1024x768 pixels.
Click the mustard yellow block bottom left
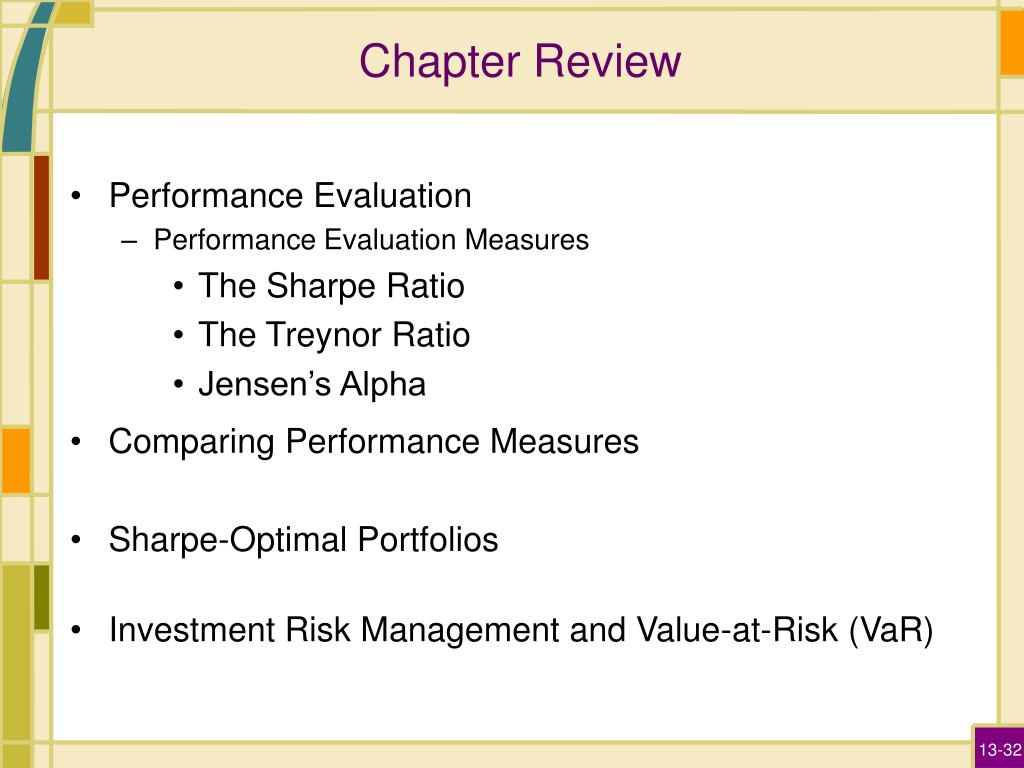[16, 653]
